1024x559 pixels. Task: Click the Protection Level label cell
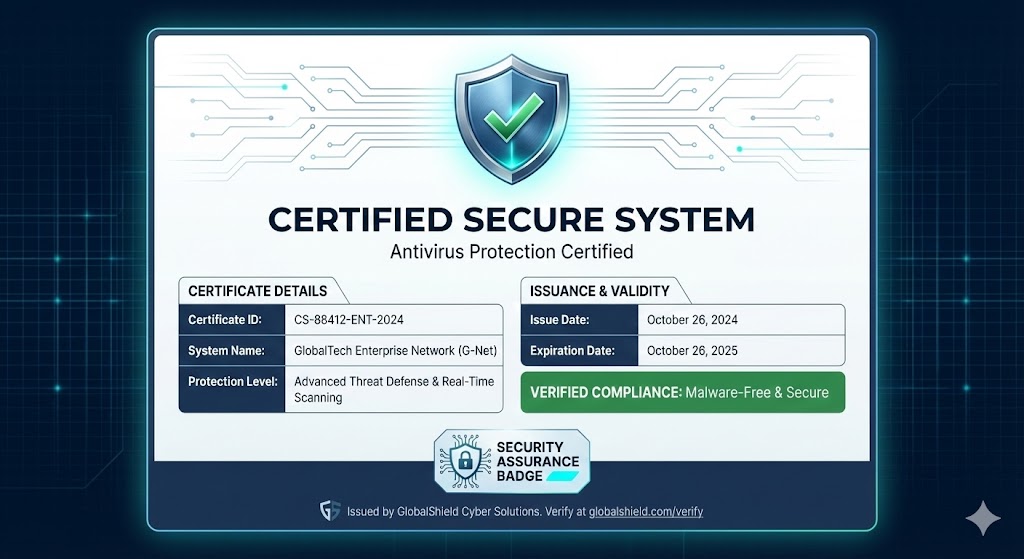click(232, 389)
